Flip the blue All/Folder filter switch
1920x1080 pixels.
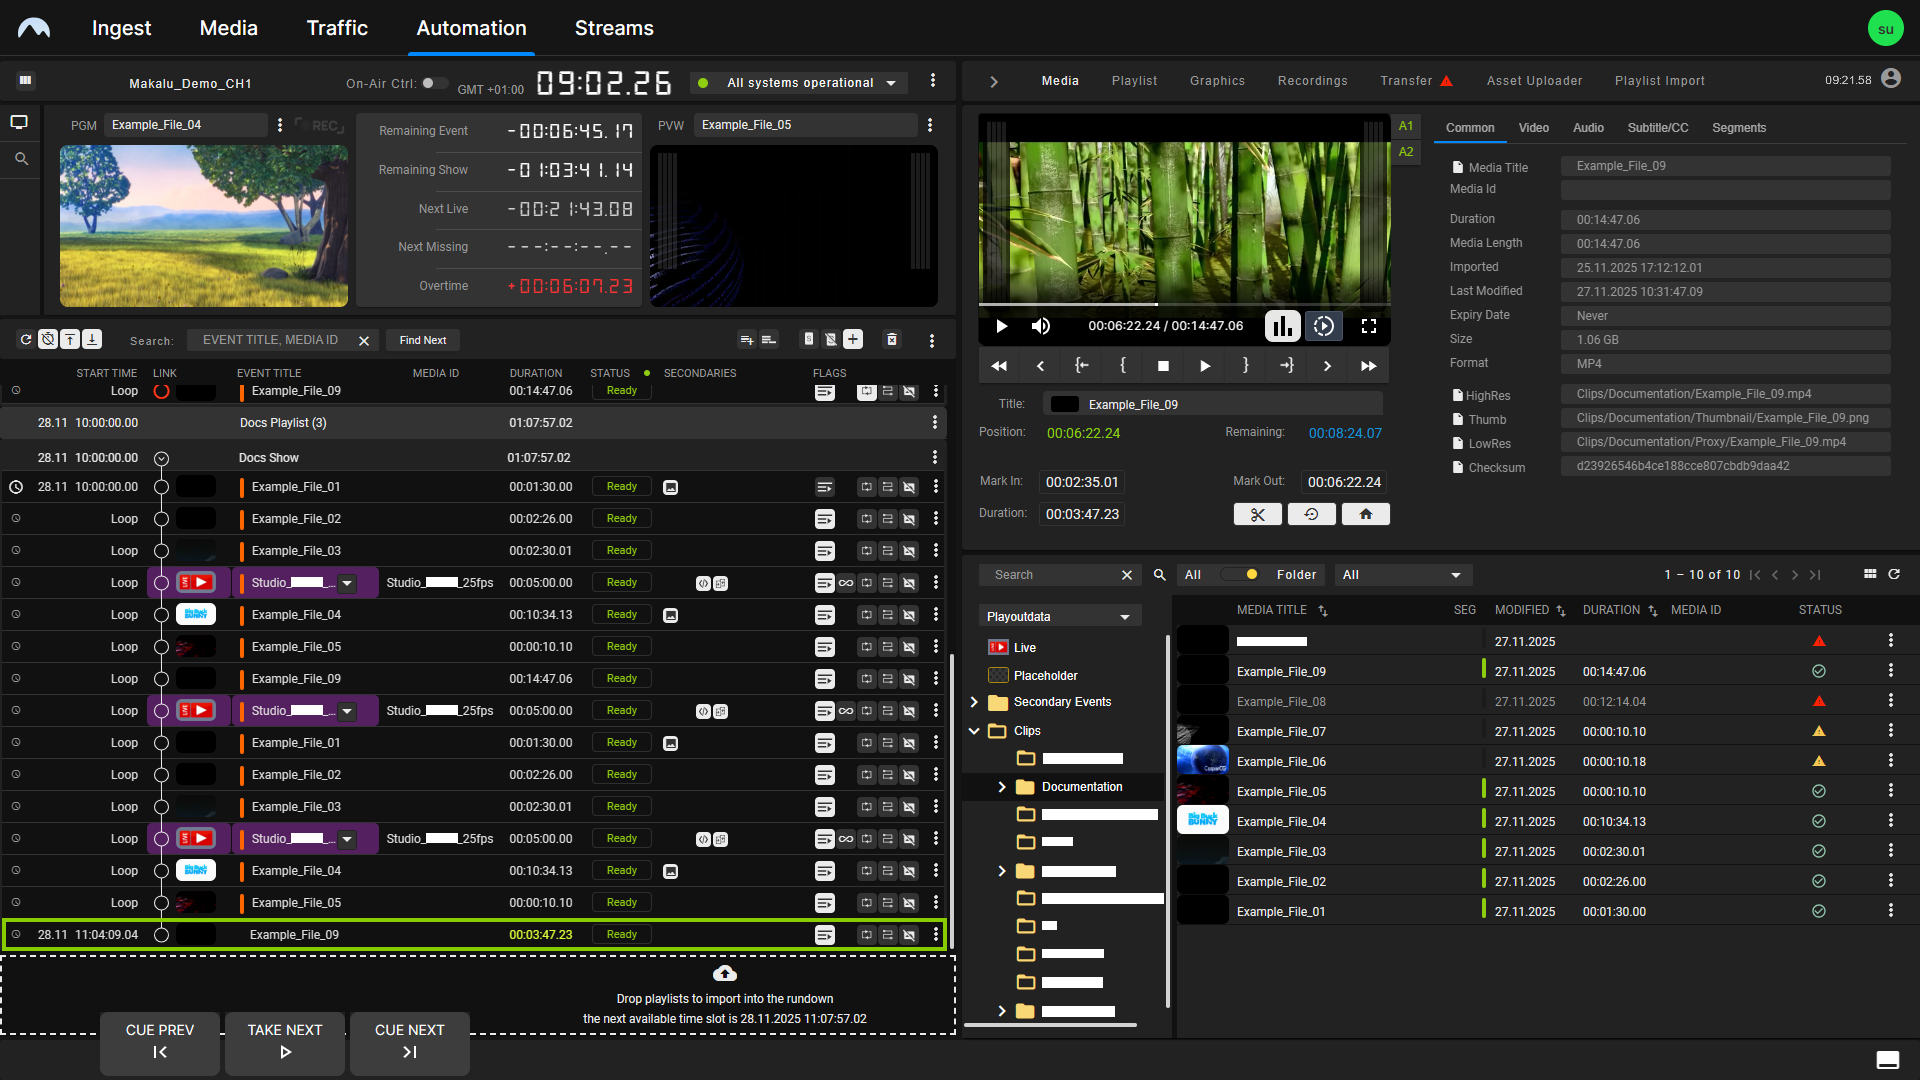1239,575
